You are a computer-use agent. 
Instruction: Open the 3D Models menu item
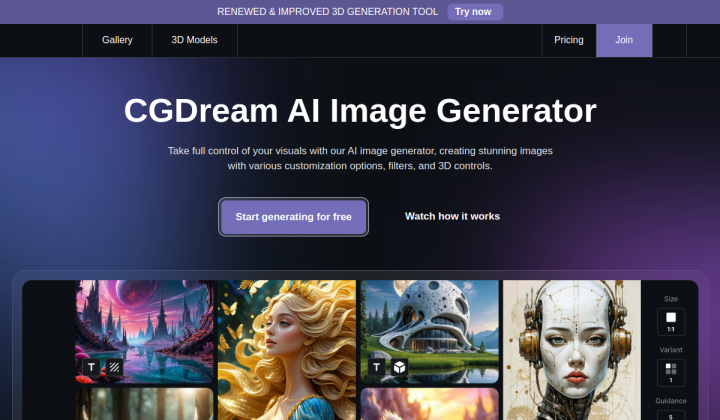click(x=194, y=40)
